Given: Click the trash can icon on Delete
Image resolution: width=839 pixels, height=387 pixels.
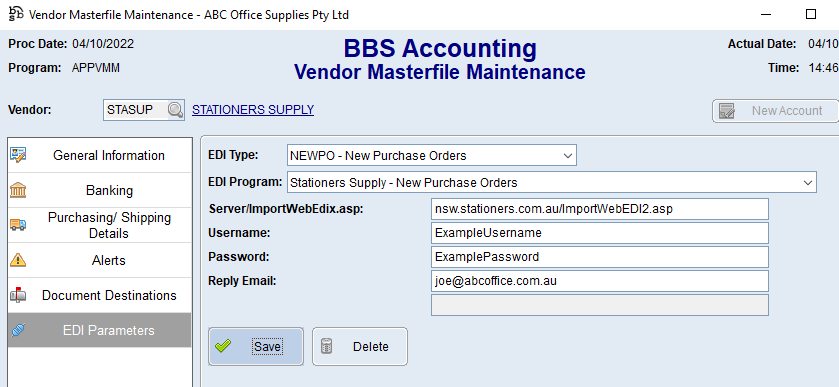Looking at the screenshot, I should [x=326, y=346].
